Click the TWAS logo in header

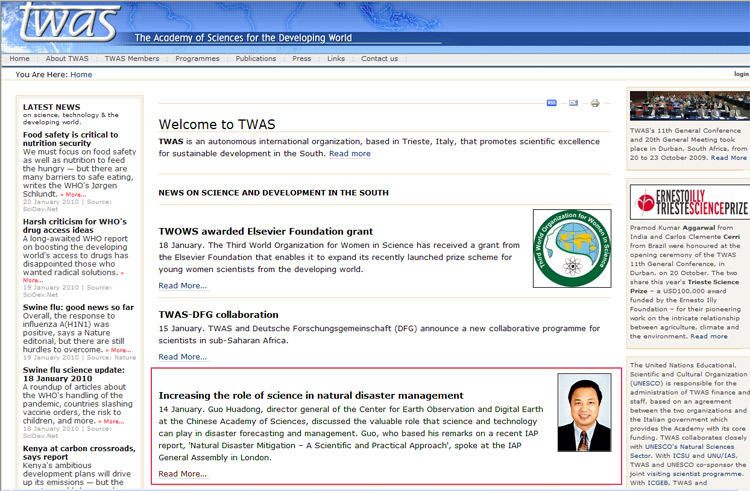tap(69, 22)
